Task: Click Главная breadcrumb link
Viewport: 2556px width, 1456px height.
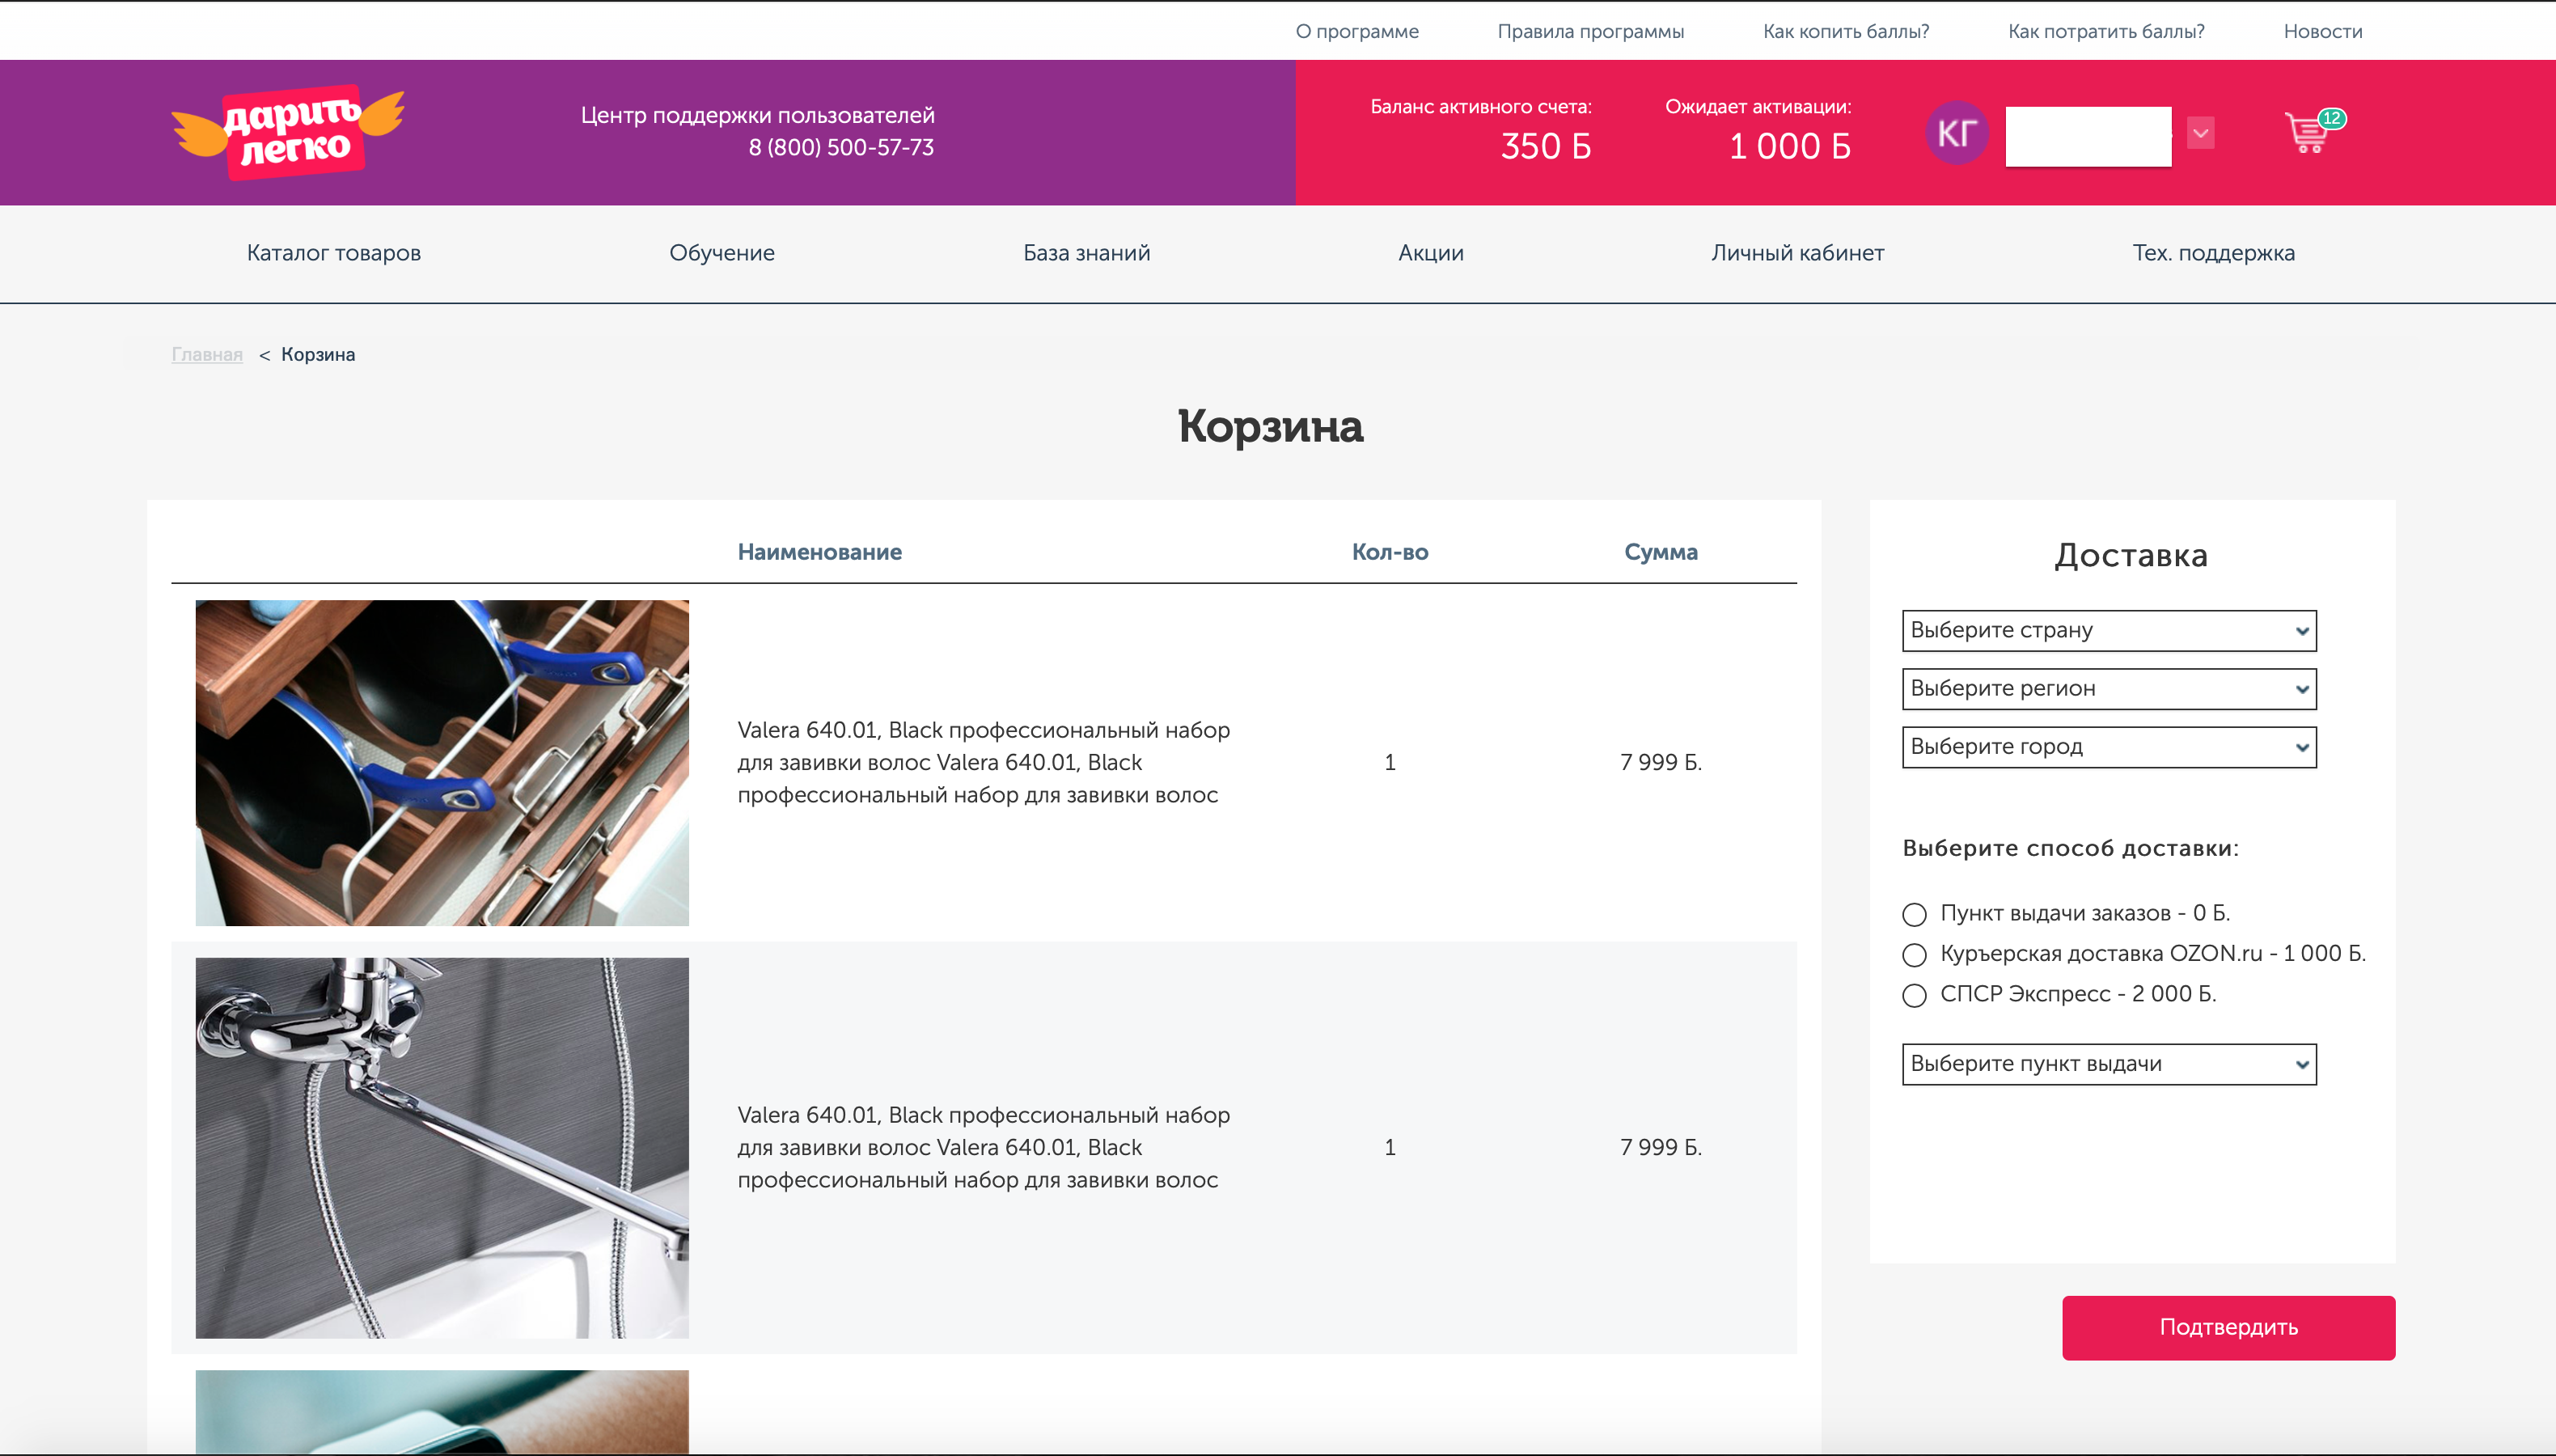Action: point(207,354)
